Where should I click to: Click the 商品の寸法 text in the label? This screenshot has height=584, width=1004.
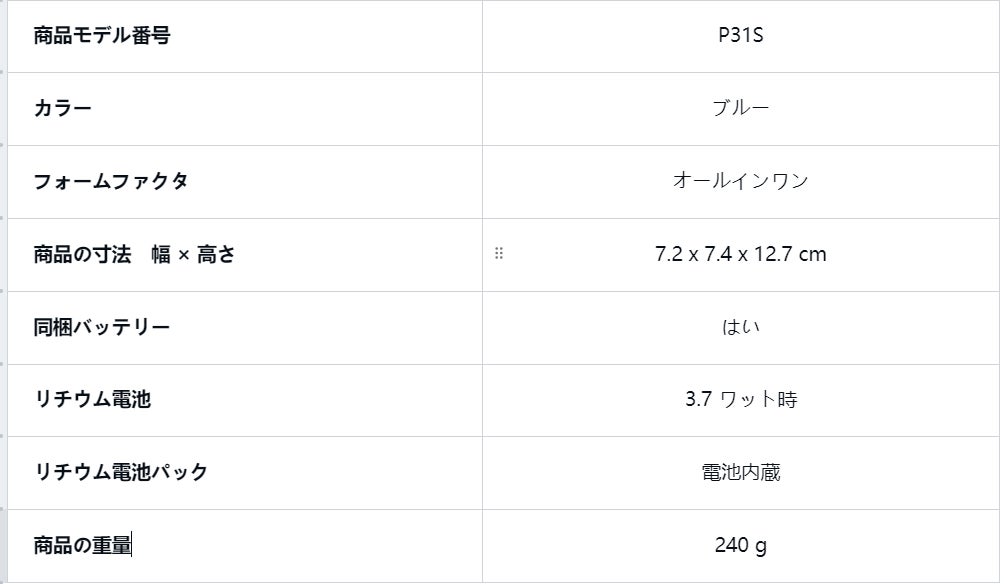82,254
